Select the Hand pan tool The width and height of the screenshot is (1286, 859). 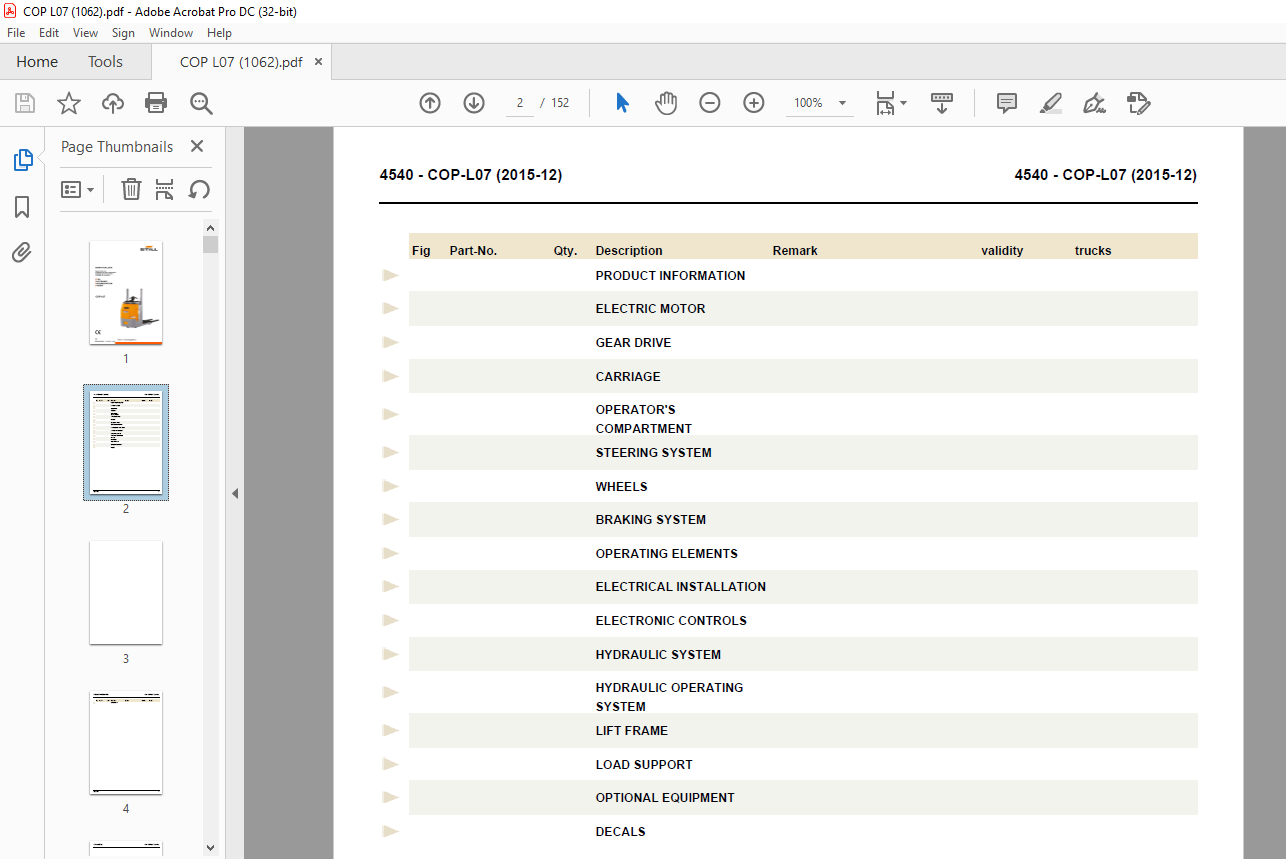(666, 103)
